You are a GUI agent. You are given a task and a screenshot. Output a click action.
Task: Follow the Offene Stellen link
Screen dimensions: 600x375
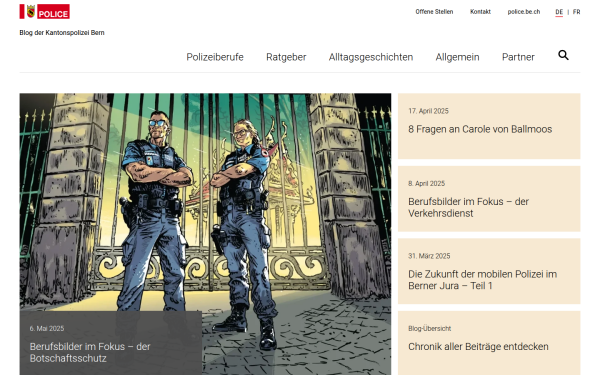click(434, 12)
